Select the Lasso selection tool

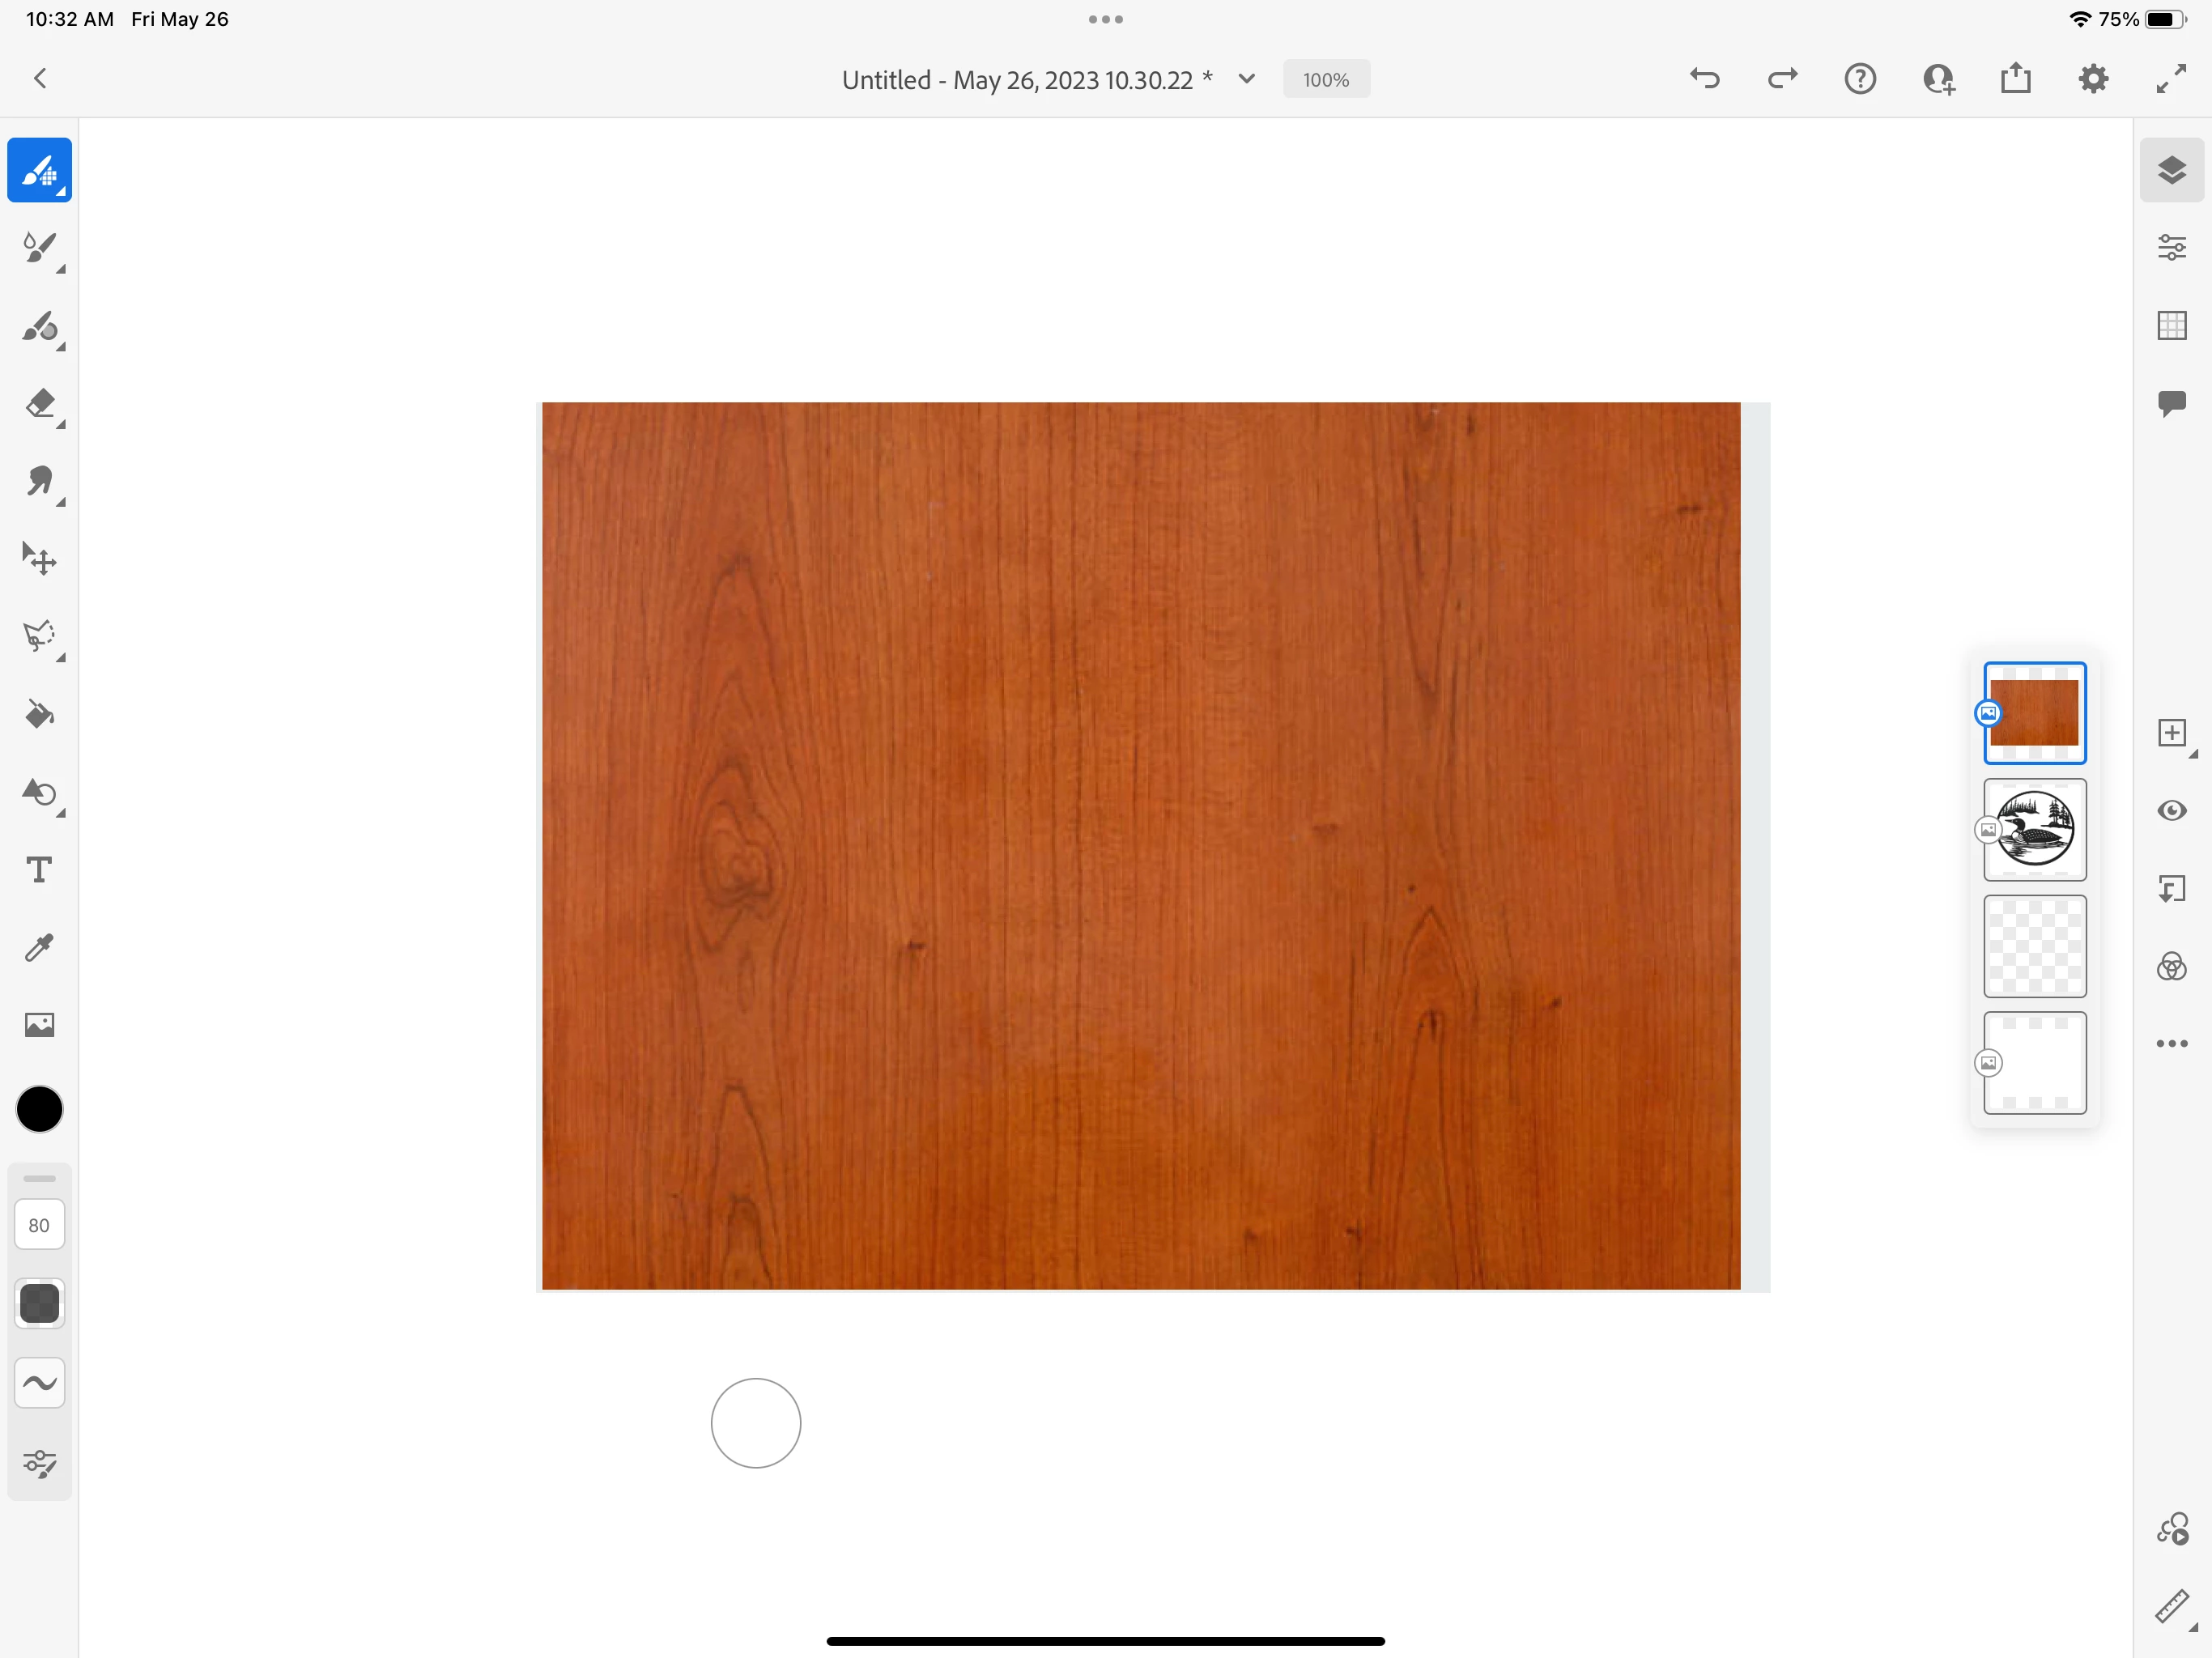[40, 636]
